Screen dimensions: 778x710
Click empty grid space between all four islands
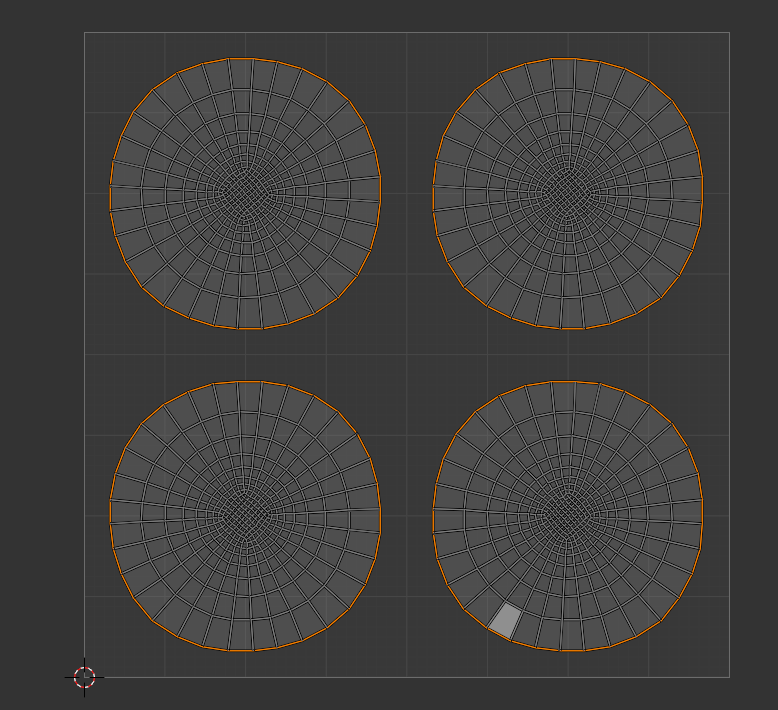pos(407,355)
